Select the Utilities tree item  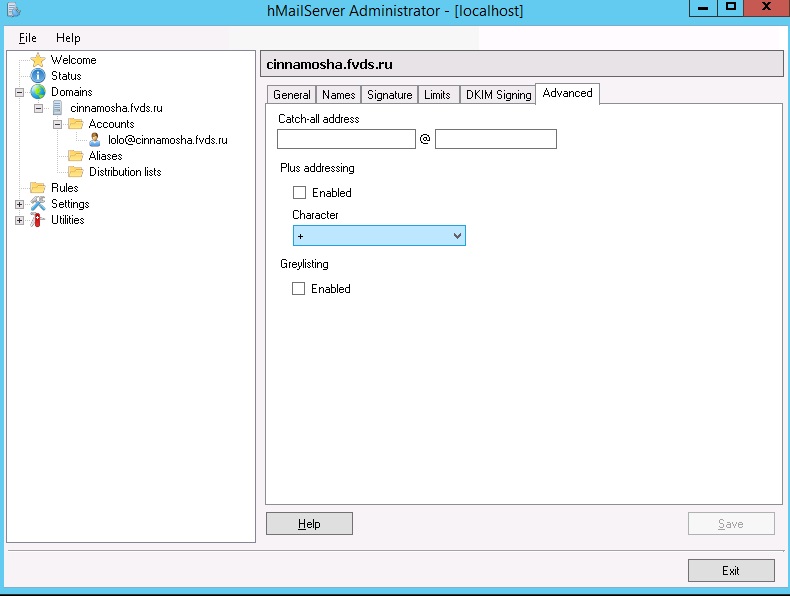[68, 220]
